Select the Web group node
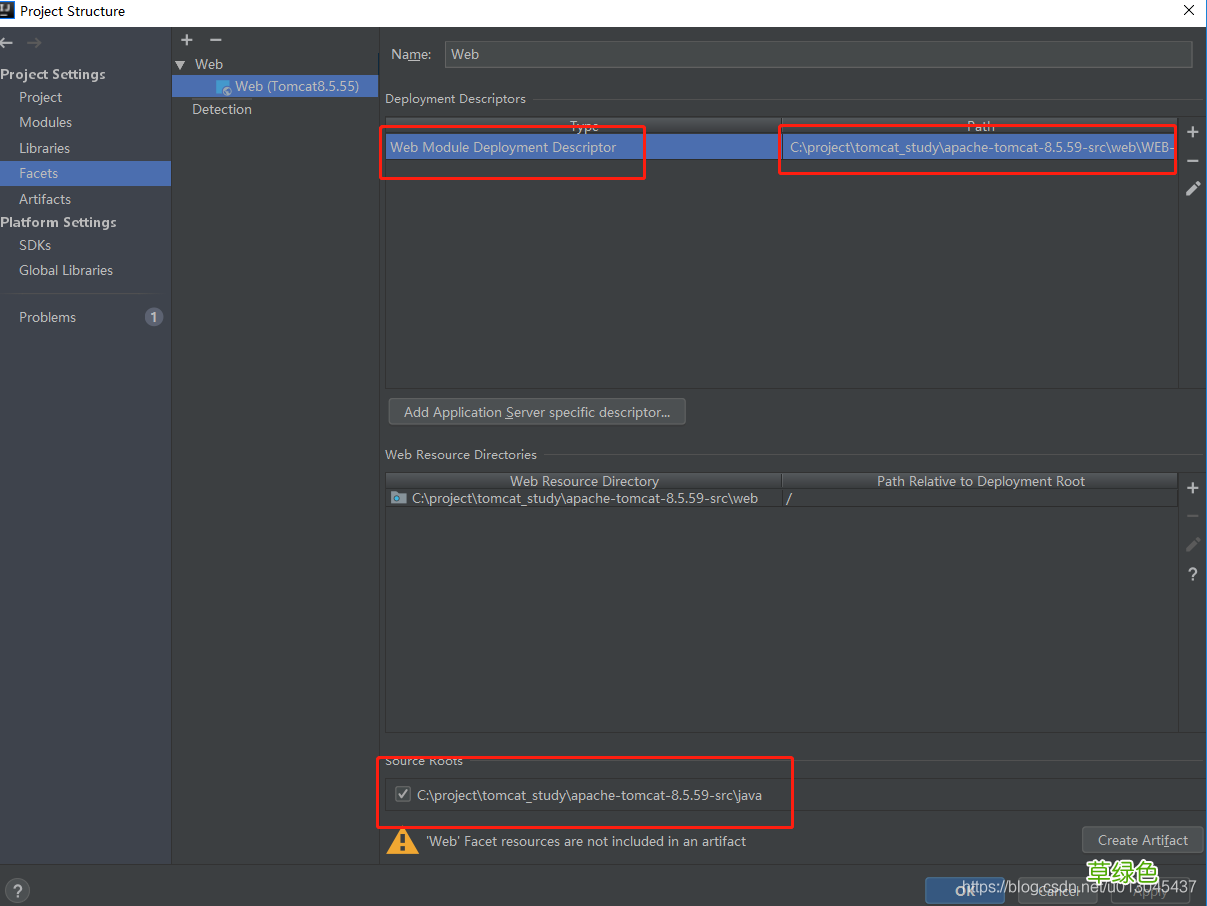The height and width of the screenshot is (906, 1207). (209, 64)
